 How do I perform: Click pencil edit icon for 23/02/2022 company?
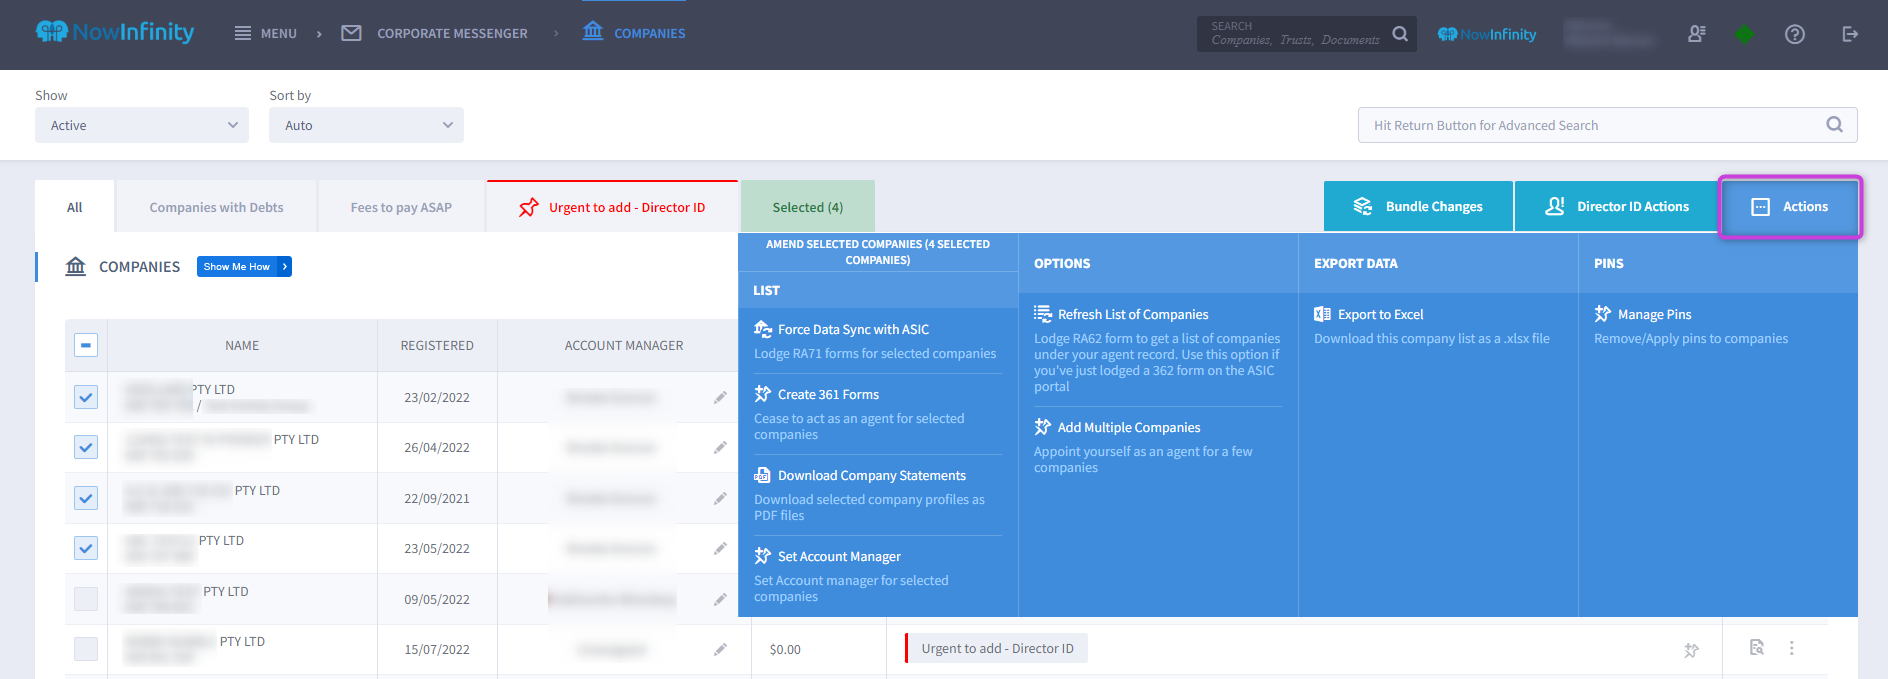[720, 398]
